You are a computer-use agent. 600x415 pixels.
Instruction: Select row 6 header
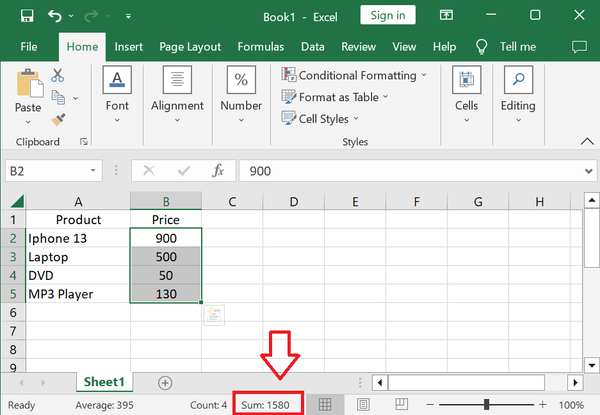pyautogui.click(x=13, y=312)
